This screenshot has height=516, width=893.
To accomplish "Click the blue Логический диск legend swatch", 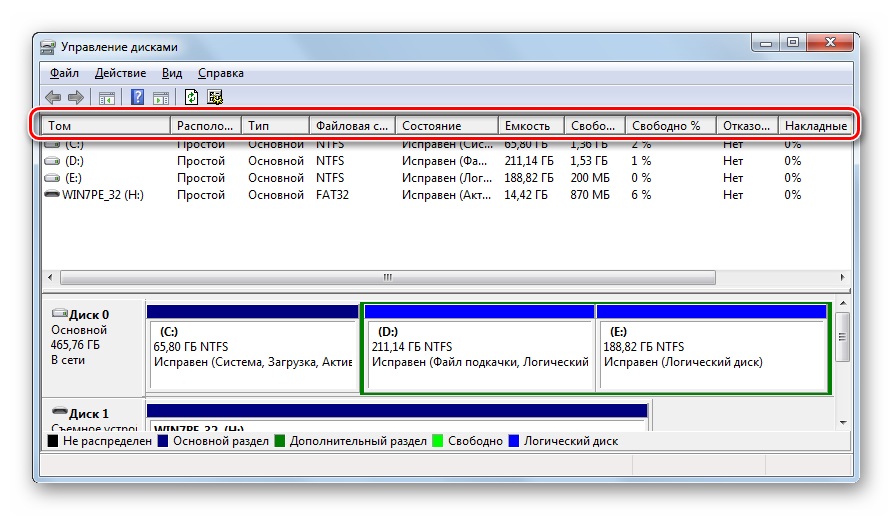I will coord(514,441).
